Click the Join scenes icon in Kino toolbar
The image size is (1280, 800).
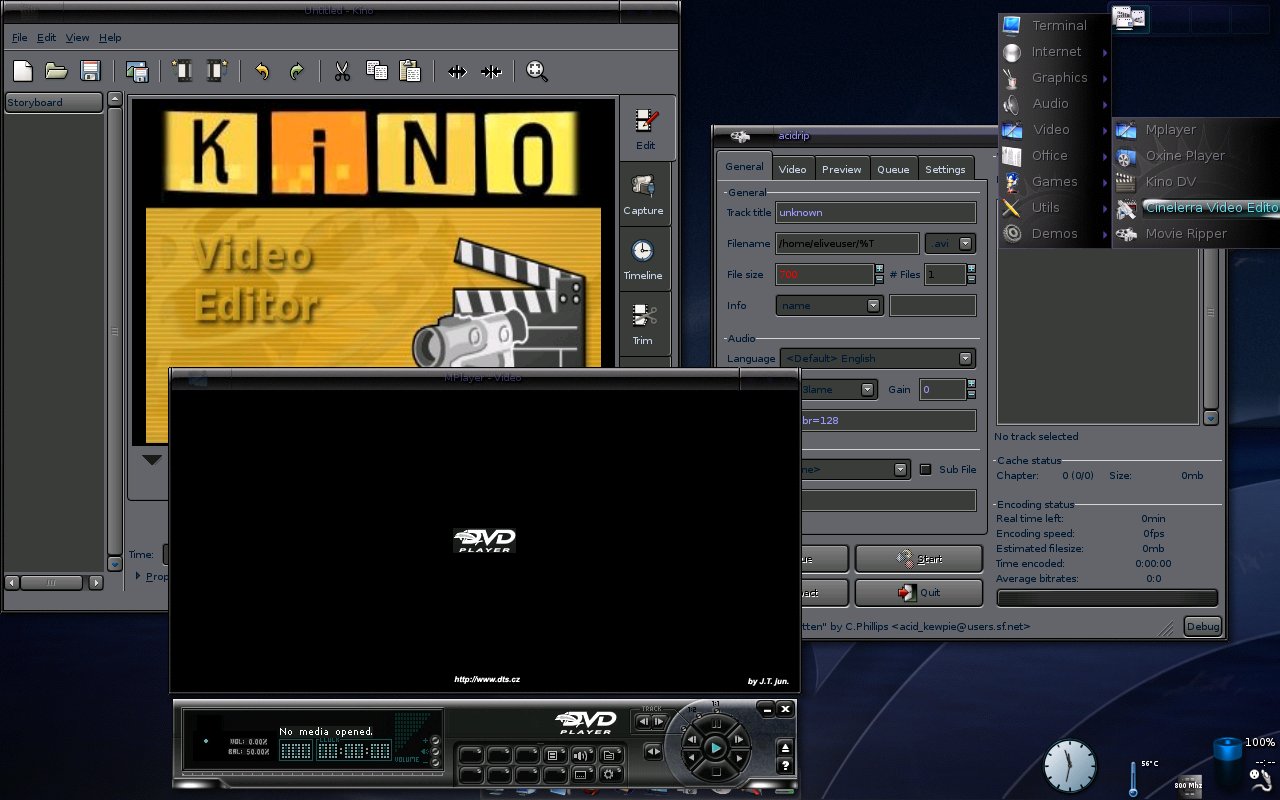(491, 71)
